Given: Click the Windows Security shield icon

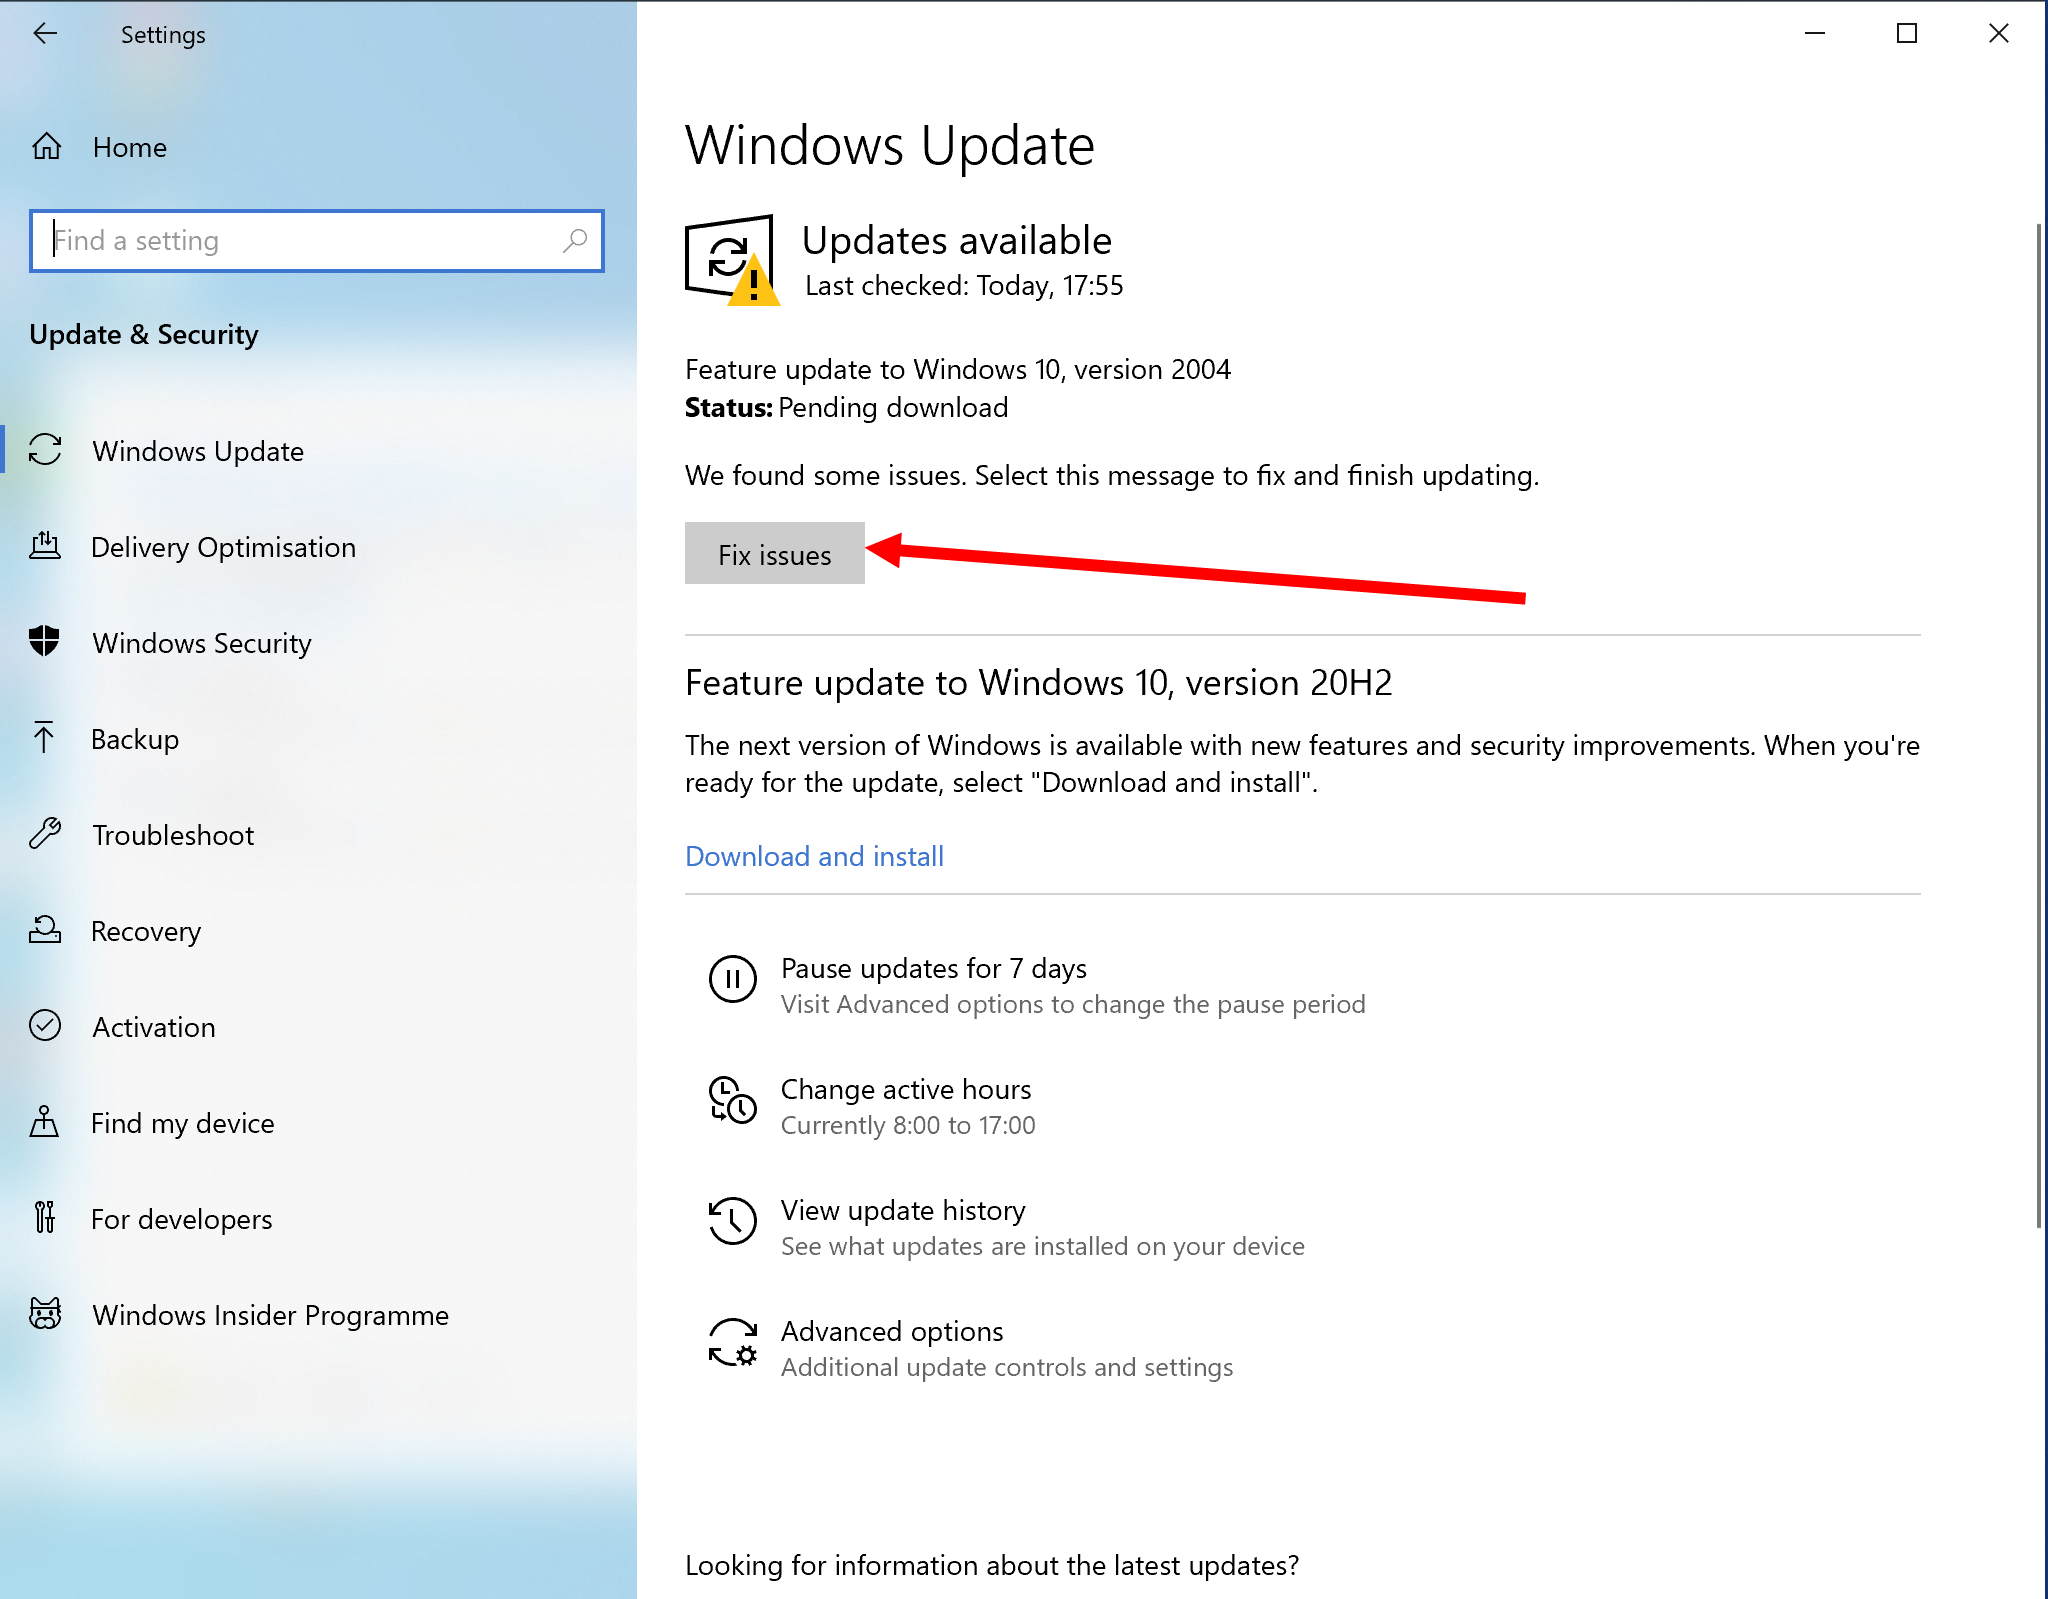Looking at the screenshot, I should click(x=45, y=641).
